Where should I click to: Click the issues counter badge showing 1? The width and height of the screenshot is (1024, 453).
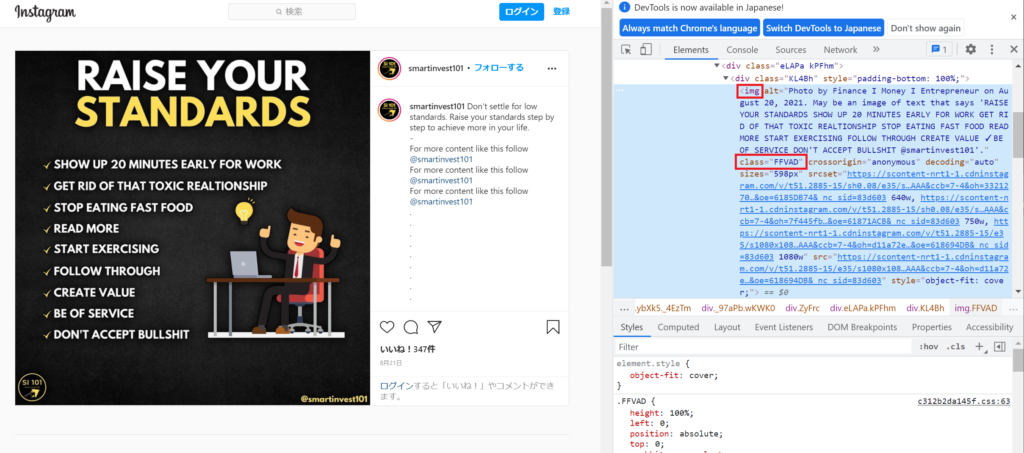pyautogui.click(x=938, y=49)
